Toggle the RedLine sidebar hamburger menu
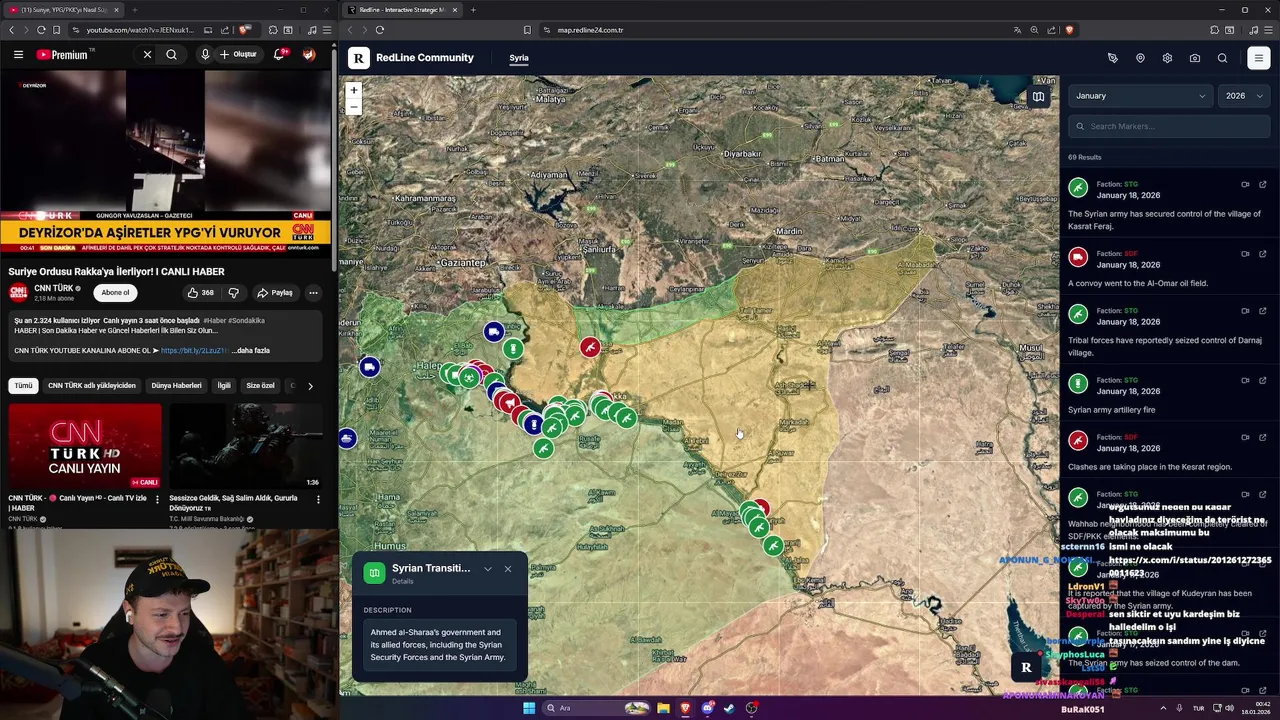The height and width of the screenshot is (720, 1280). 1259,58
